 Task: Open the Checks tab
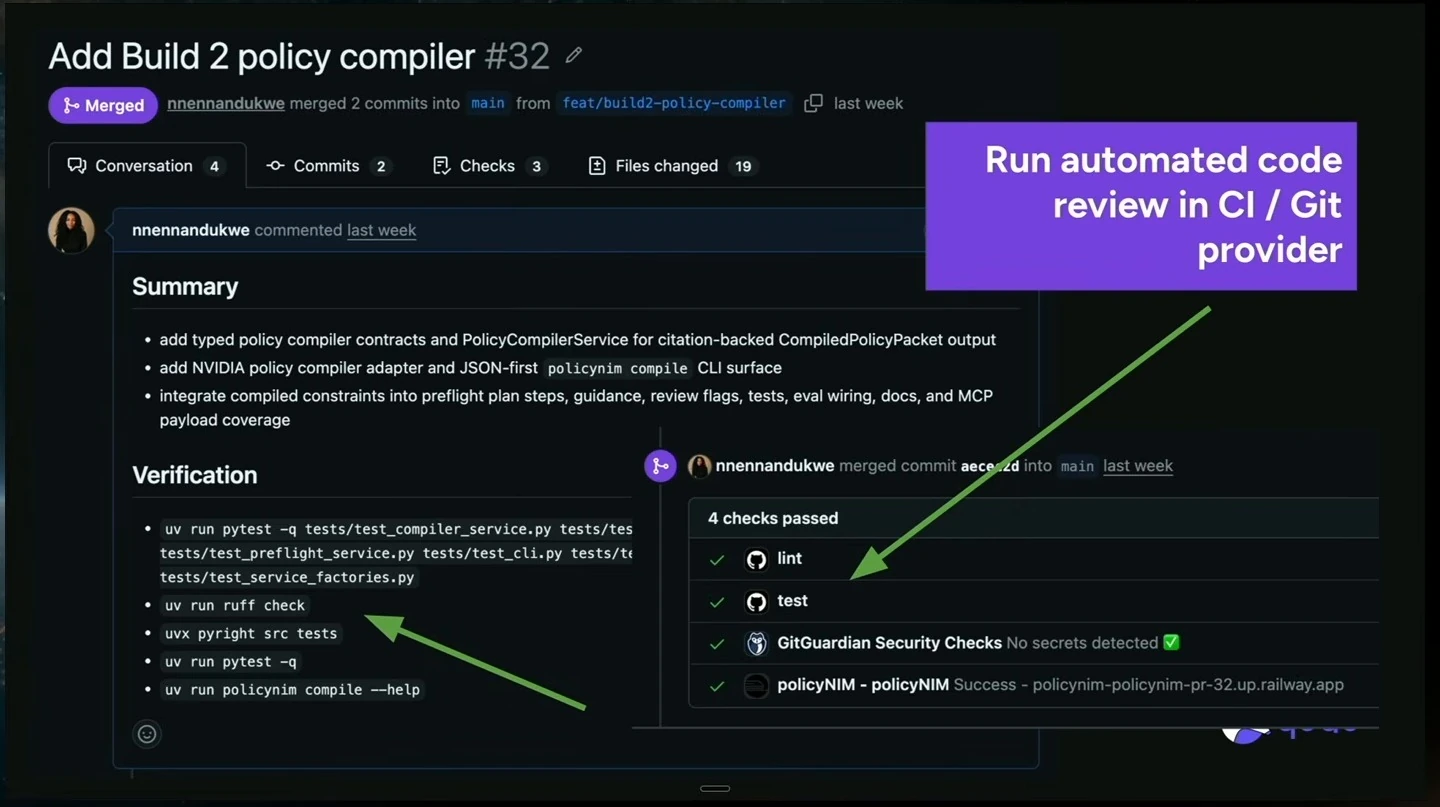[489, 166]
